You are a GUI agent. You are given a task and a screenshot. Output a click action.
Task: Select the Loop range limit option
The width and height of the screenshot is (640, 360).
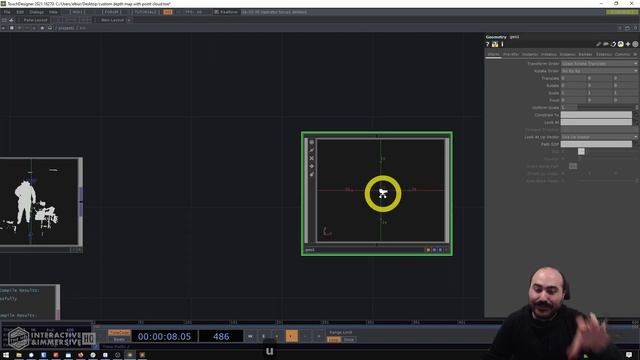[334, 340]
